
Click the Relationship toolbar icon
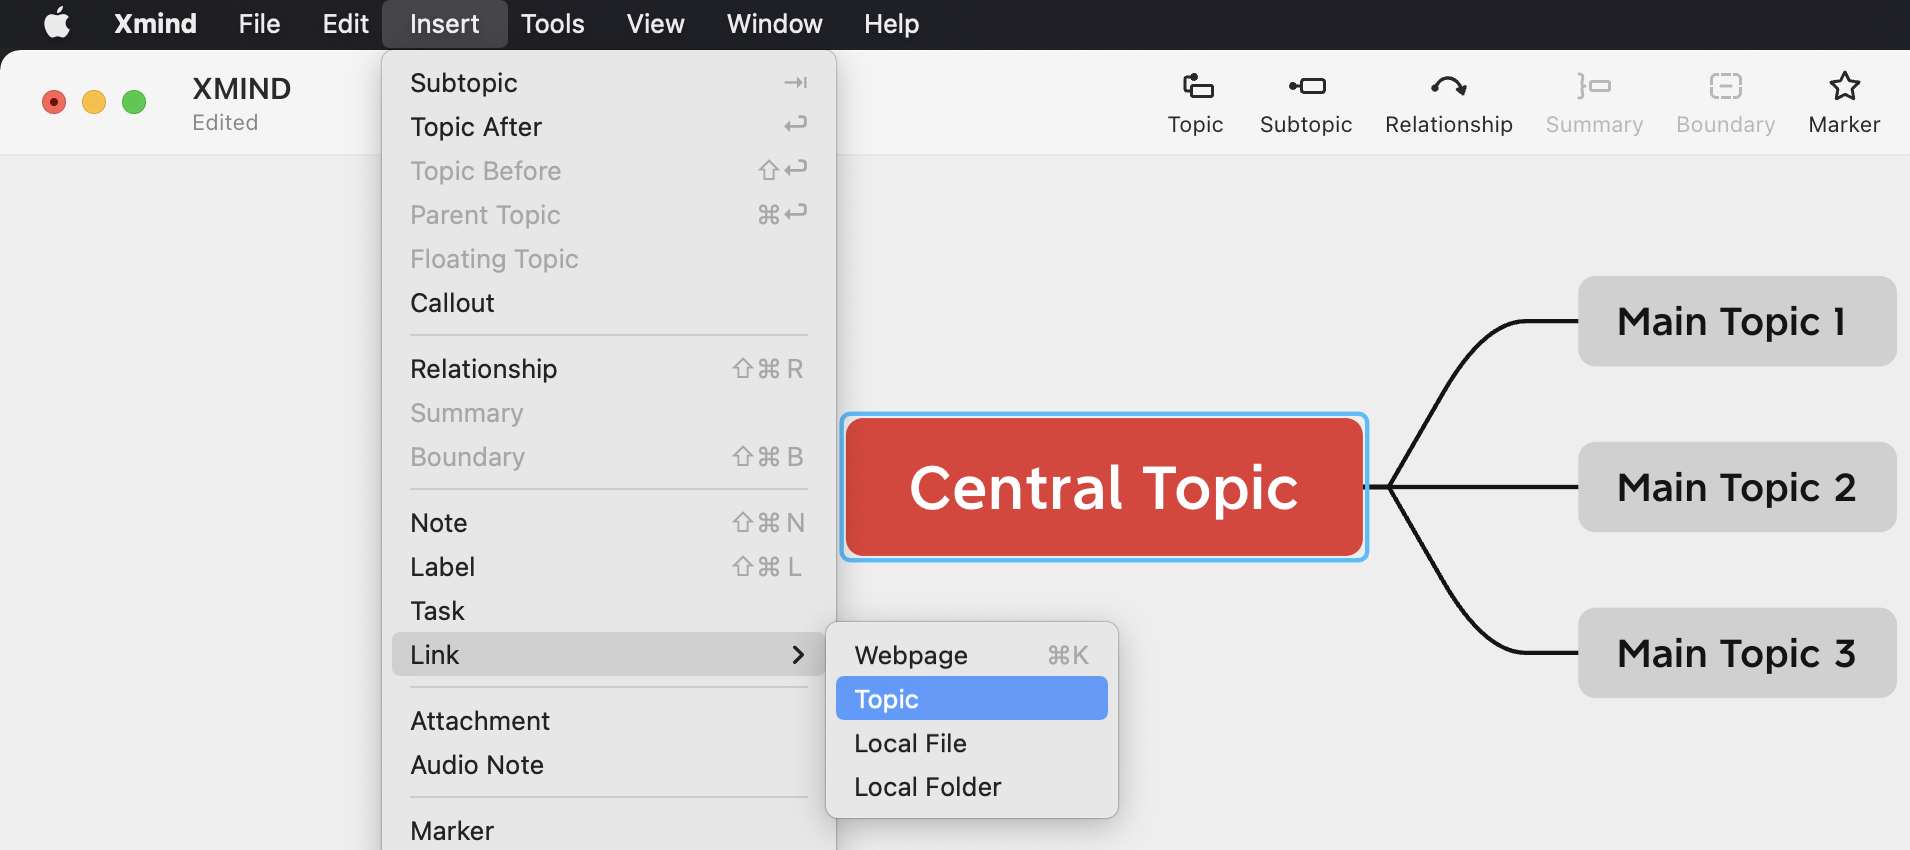click(x=1448, y=87)
